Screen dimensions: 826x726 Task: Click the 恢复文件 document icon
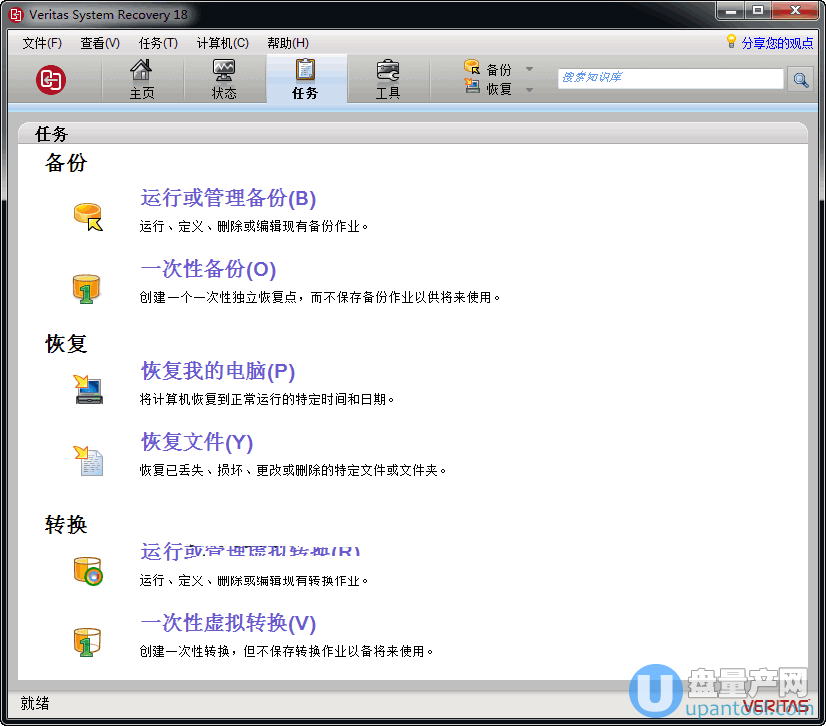click(x=88, y=460)
